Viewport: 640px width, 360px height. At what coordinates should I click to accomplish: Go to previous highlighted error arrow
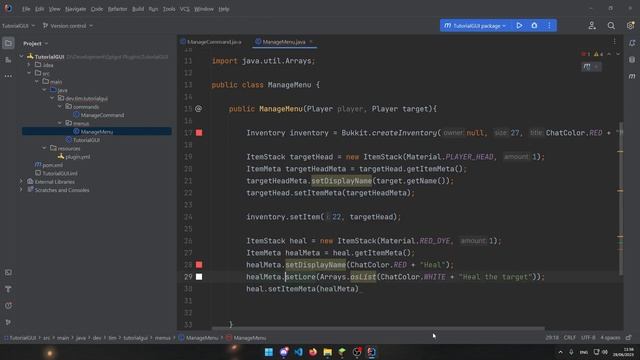click(609, 54)
